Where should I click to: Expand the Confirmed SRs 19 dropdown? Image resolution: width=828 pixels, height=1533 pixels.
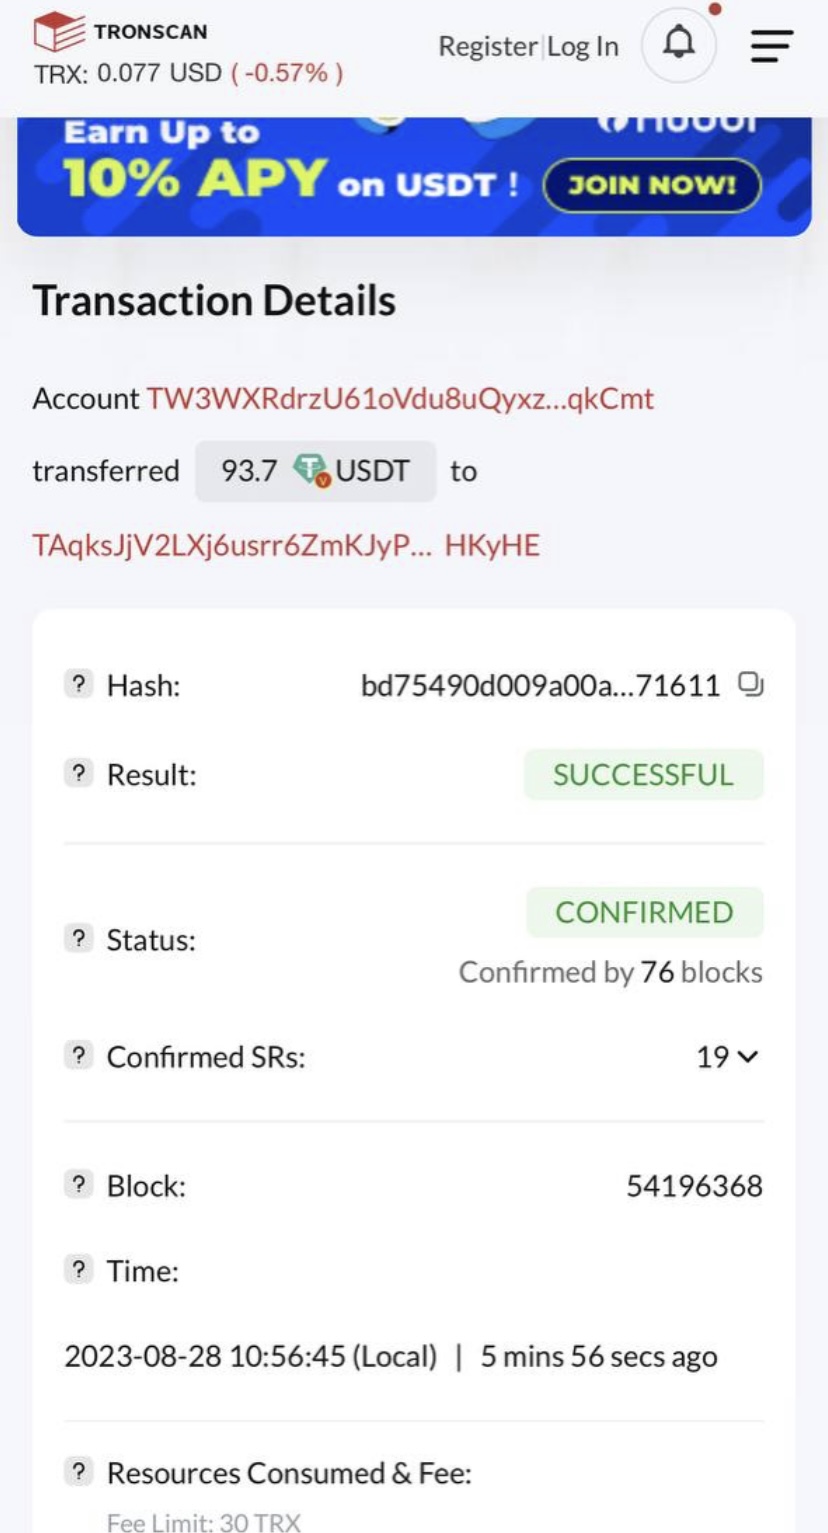728,1057
